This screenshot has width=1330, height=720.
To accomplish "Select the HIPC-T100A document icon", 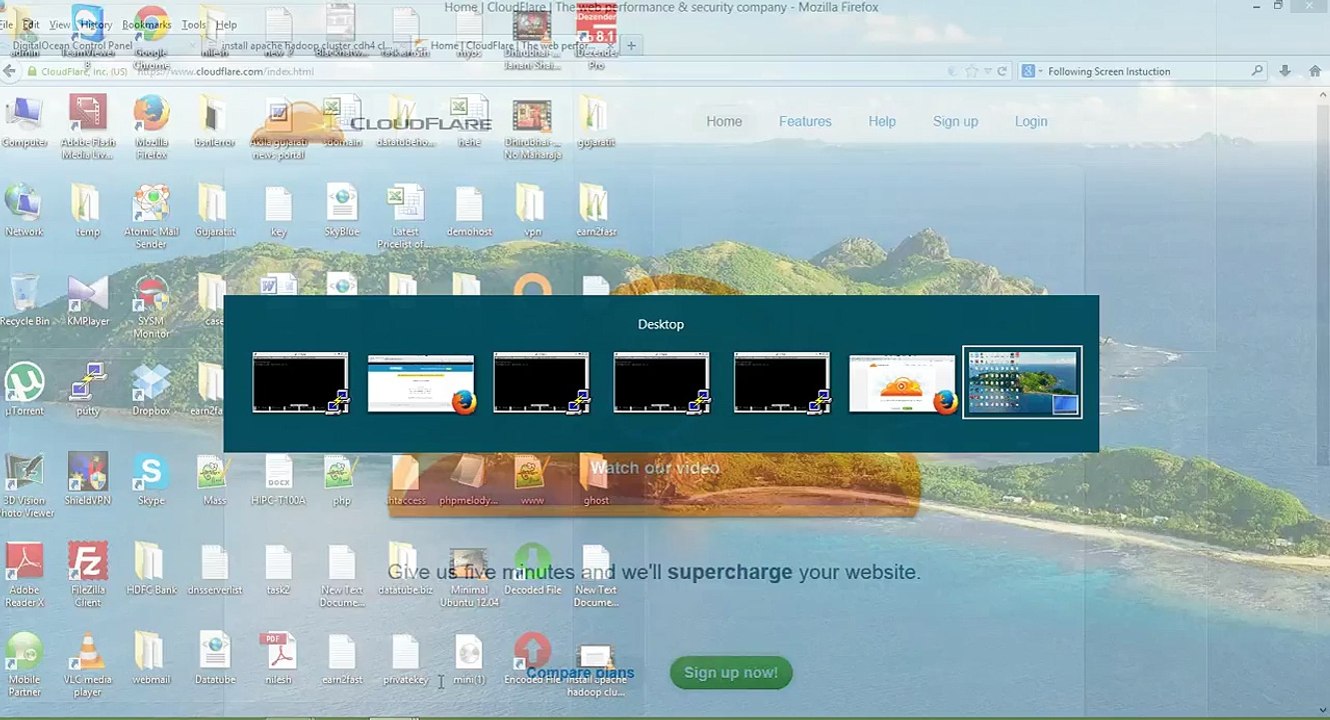I will tap(278, 479).
